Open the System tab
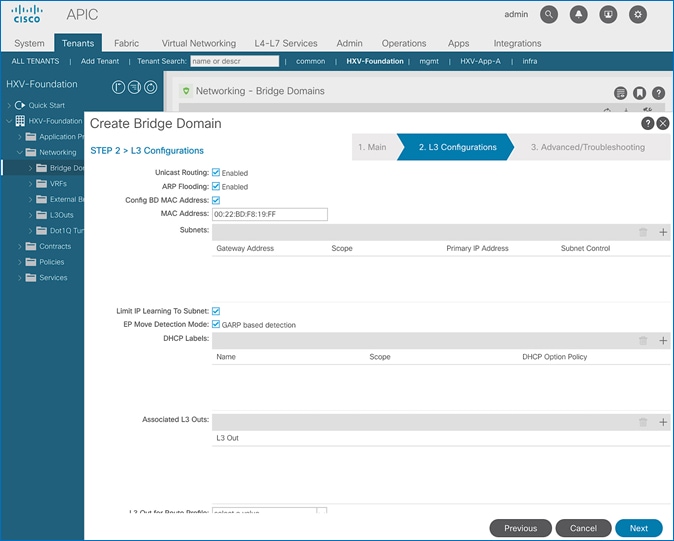Viewport: 674px width, 541px height. (x=29, y=43)
